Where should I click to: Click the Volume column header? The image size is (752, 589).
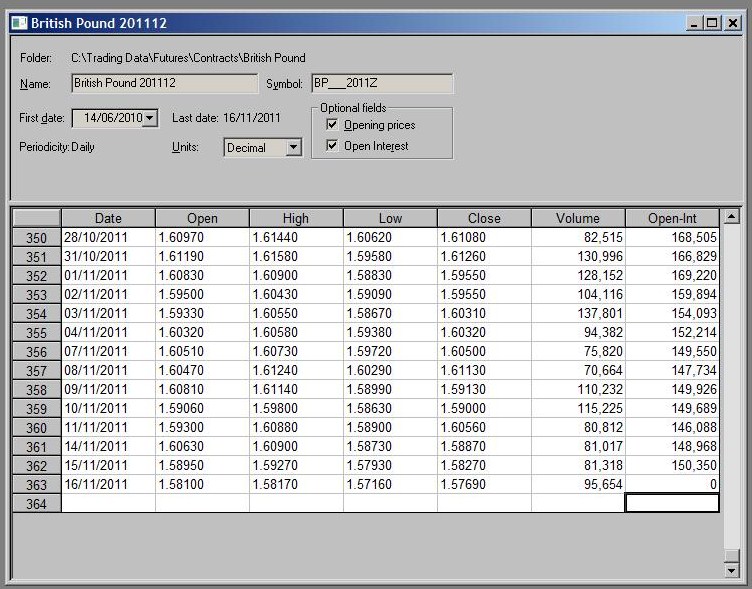coord(577,218)
